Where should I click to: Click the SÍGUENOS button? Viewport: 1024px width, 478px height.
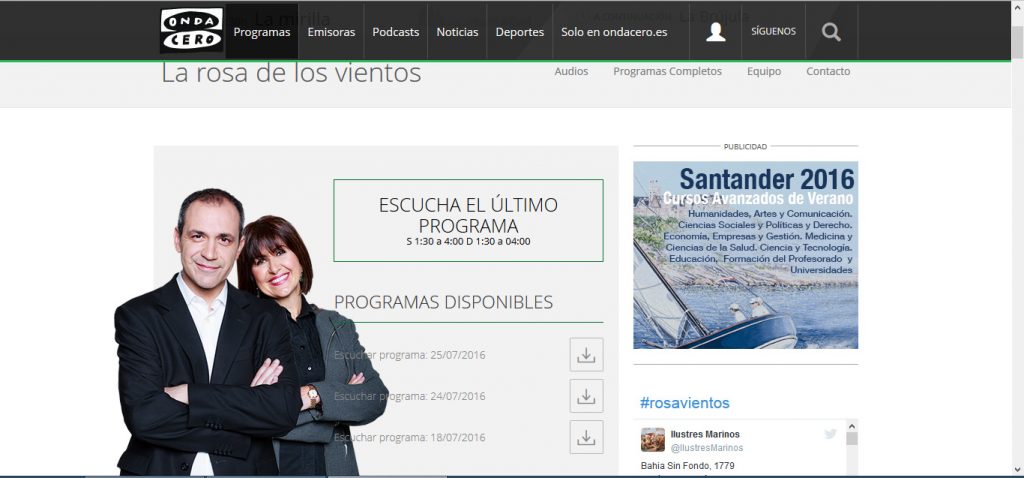click(773, 31)
